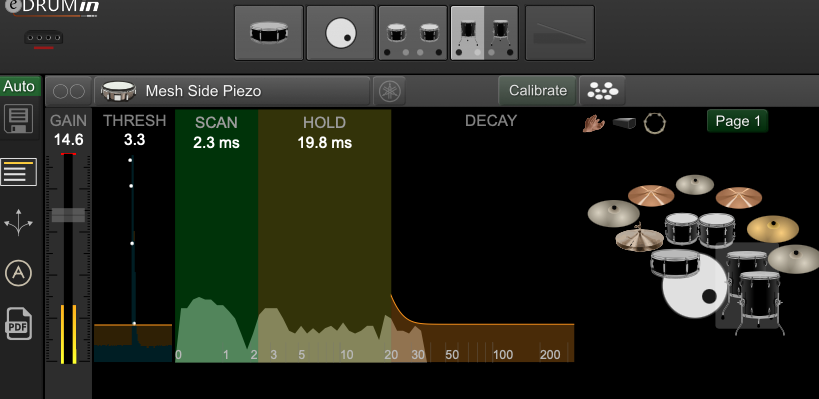819x399 pixels.
Task: Select the cowbell percussion icon
Action: click(624, 123)
